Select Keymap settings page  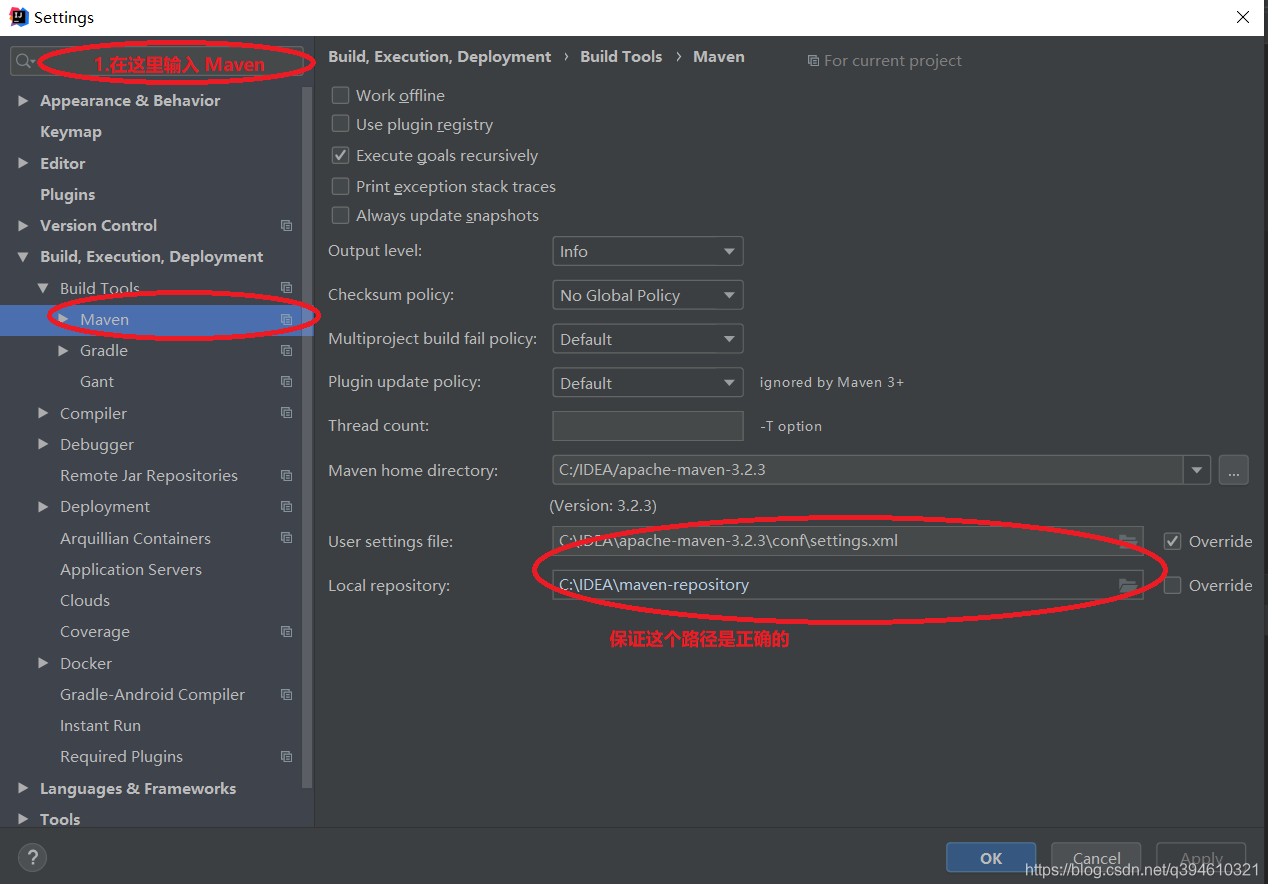click(70, 132)
